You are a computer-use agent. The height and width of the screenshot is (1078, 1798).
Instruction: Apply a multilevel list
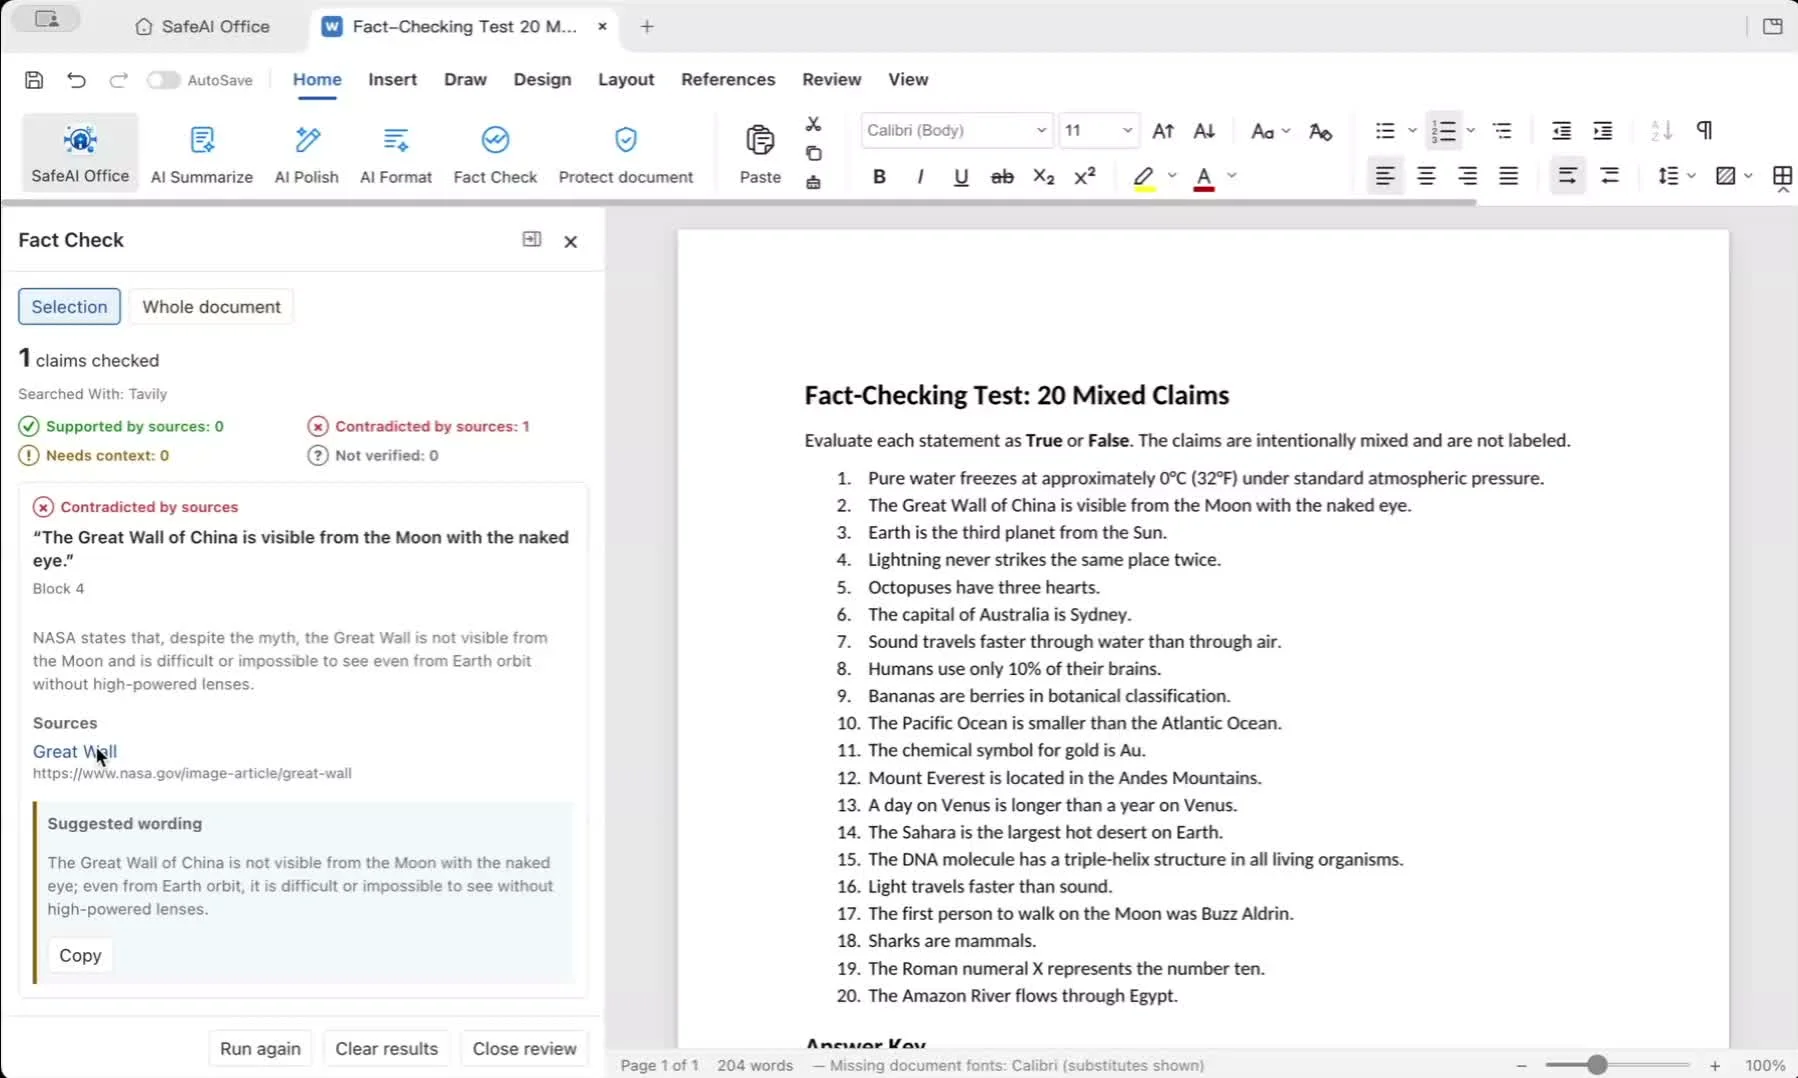pos(1502,131)
